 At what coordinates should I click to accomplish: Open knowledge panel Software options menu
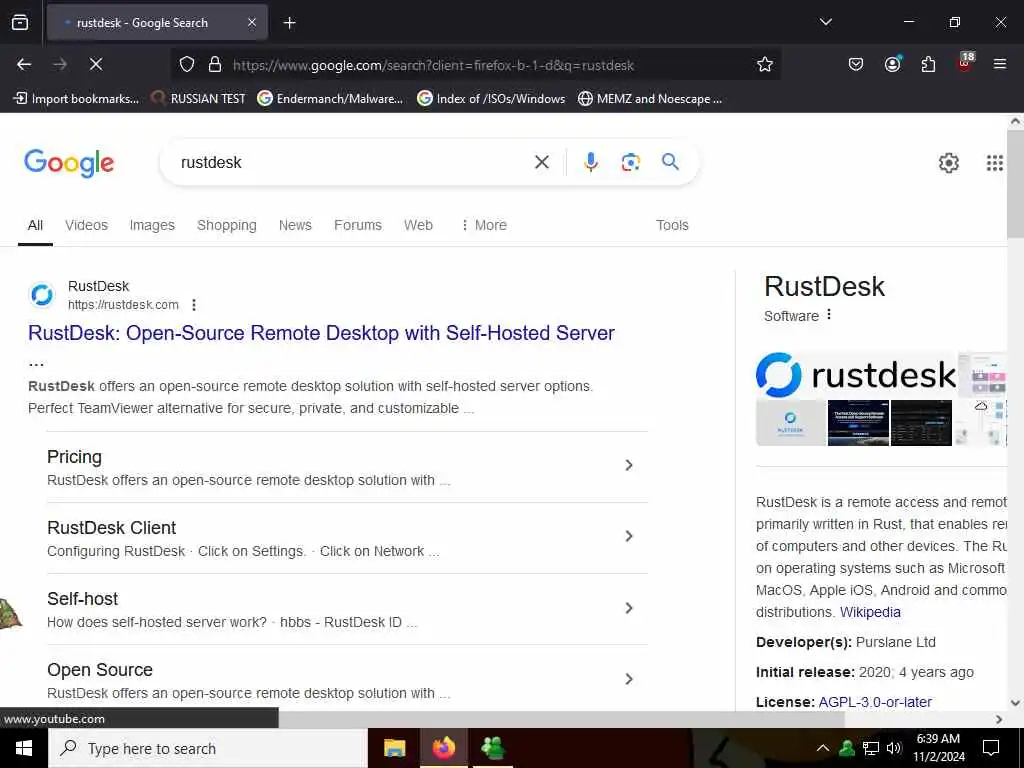tap(829, 315)
